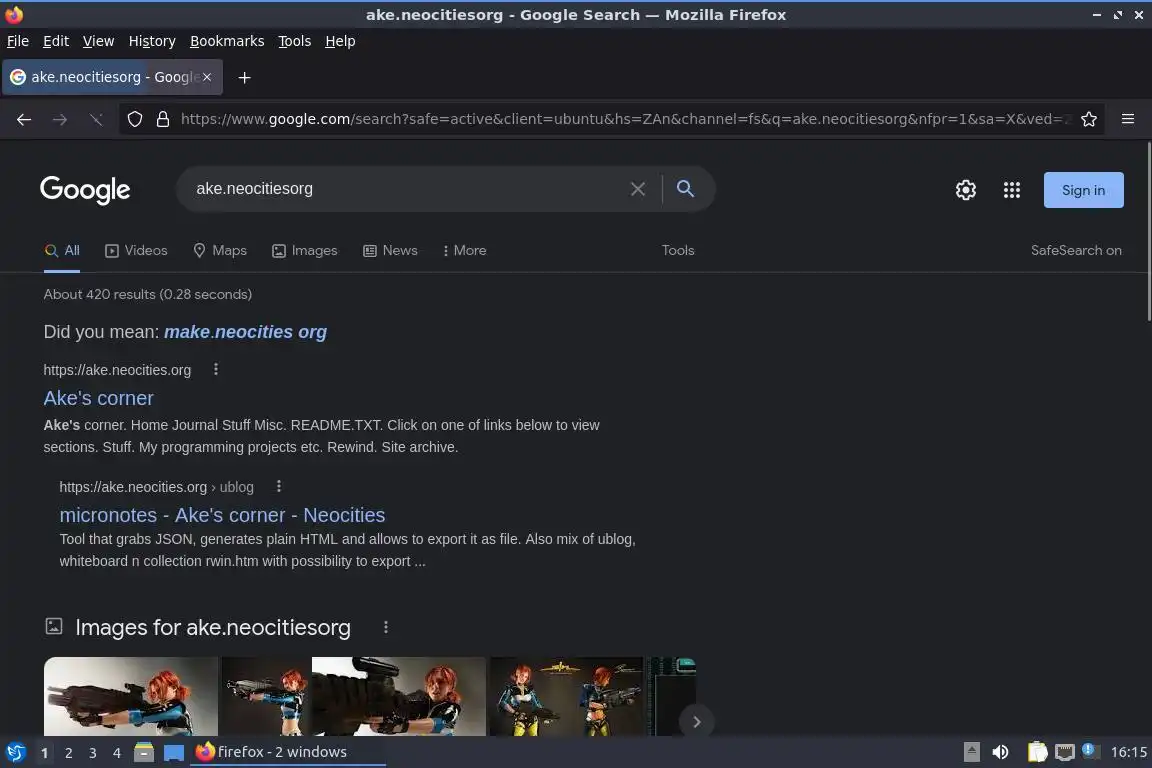This screenshot has height=768, width=1152.
Task: Switch to workspace 2
Action: tap(68, 753)
